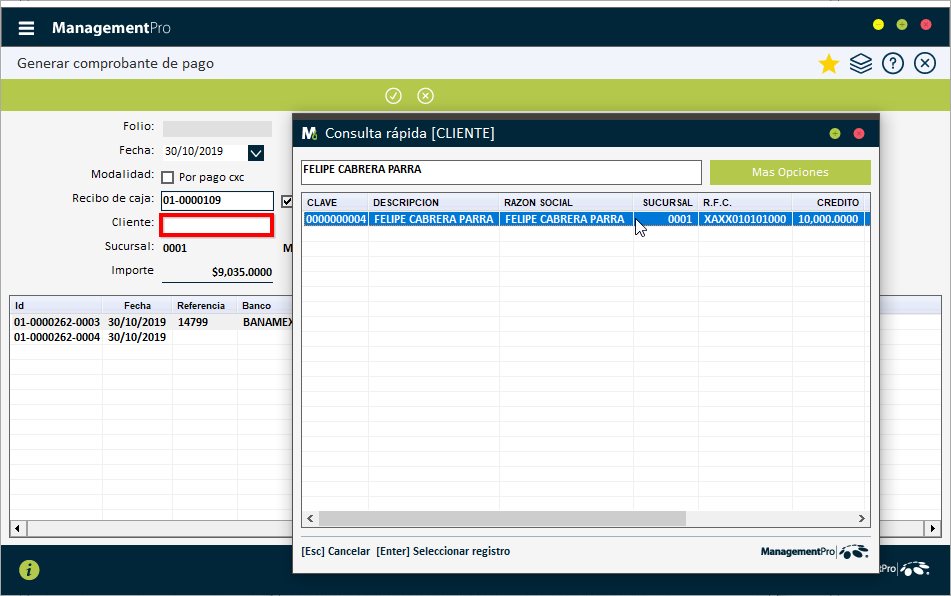Toggle checkbox beside Recibo de caja field
Screen dimensions: 951x596
(287, 201)
